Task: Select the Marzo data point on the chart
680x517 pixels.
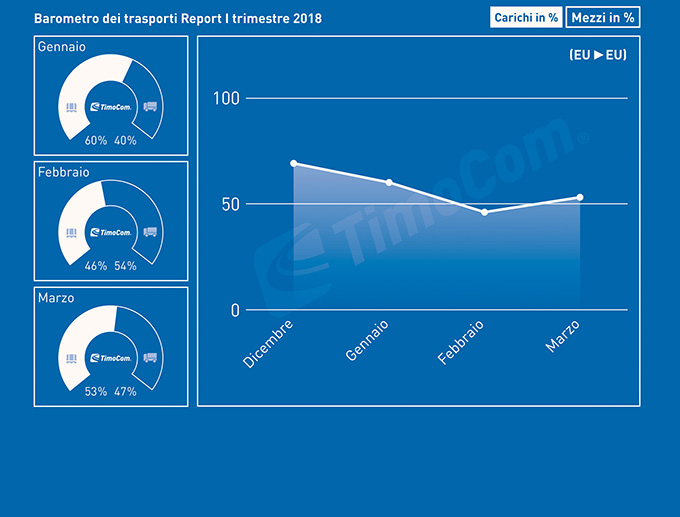Action: pyautogui.click(x=580, y=197)
